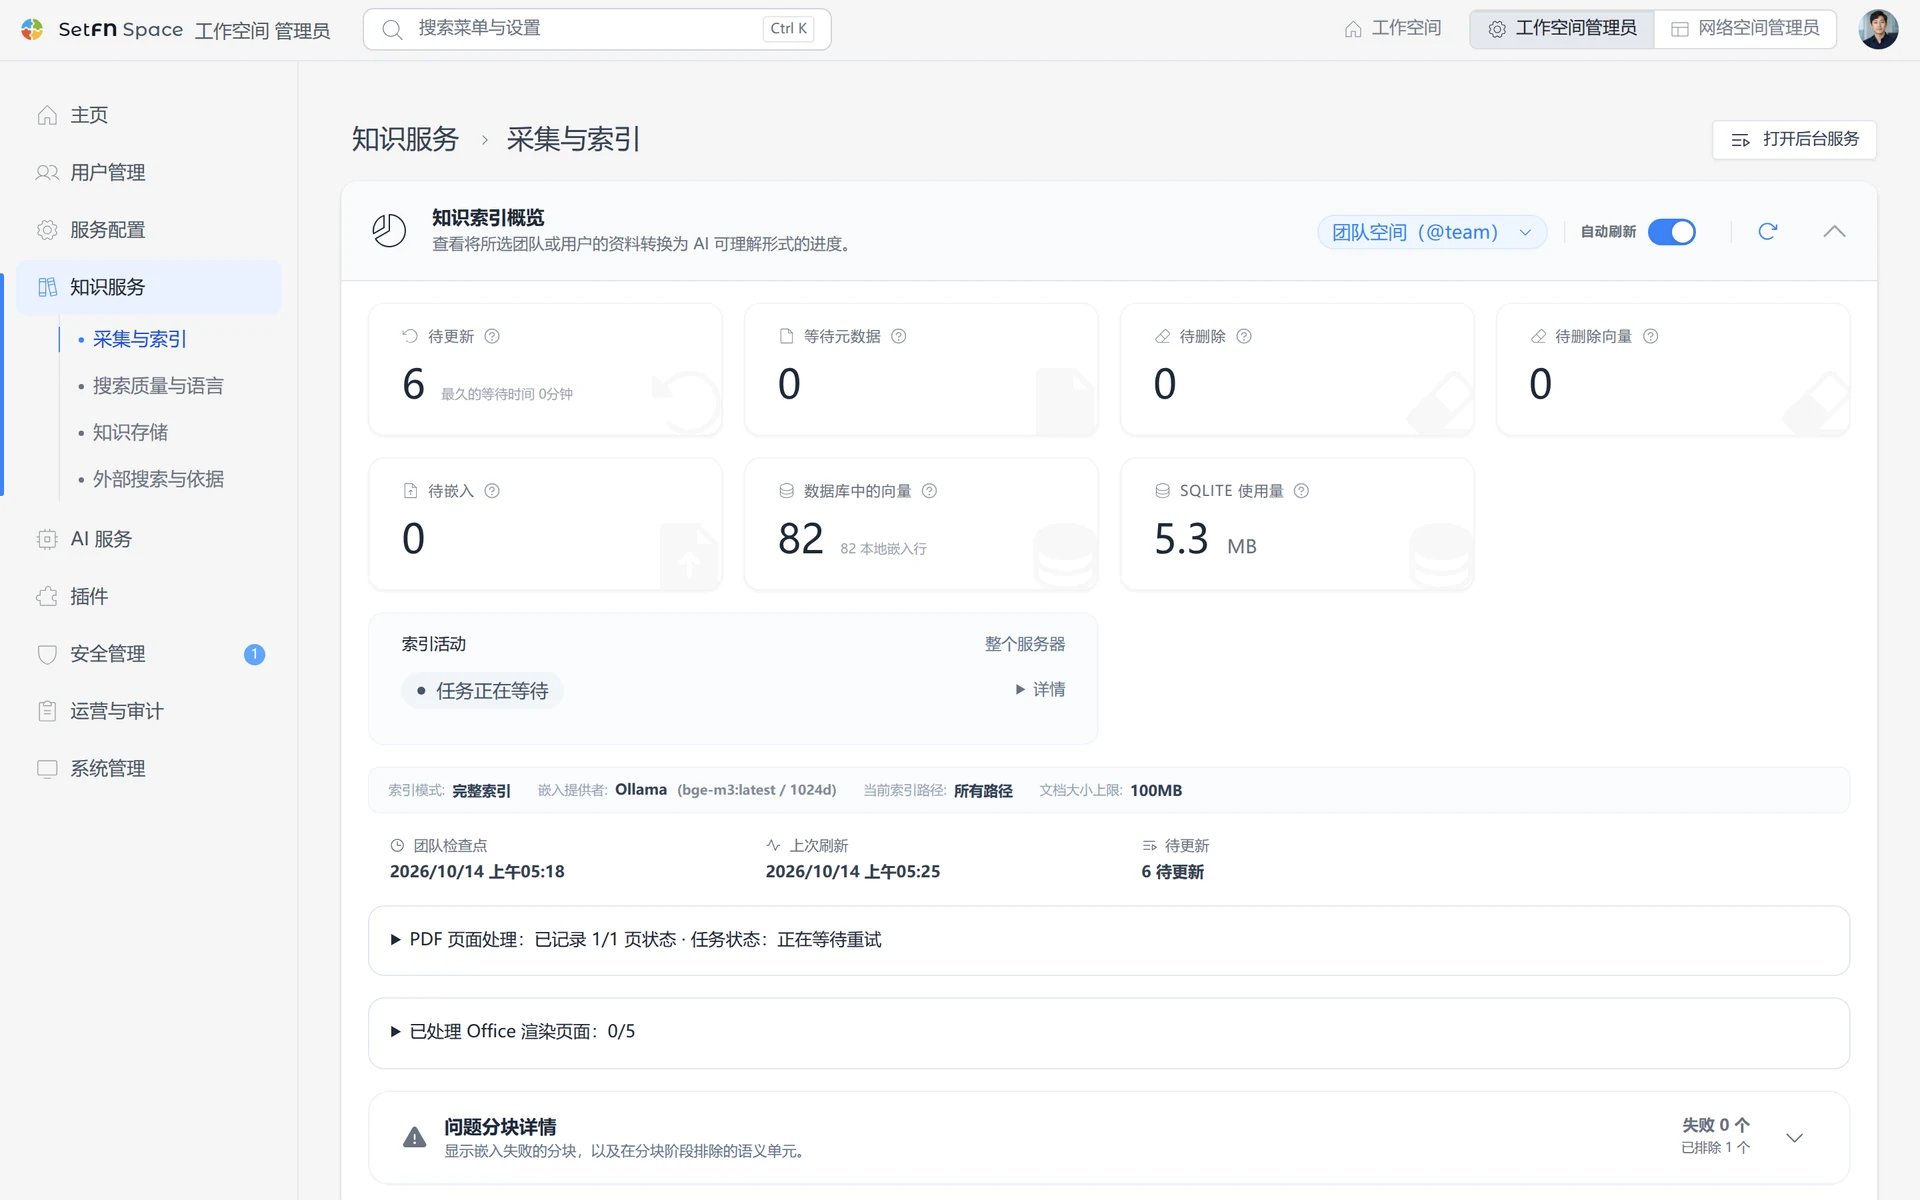The image size is (1920, 1200).
Task: Click help icon next to 数据库中的向量
Action: click(929, 491)
